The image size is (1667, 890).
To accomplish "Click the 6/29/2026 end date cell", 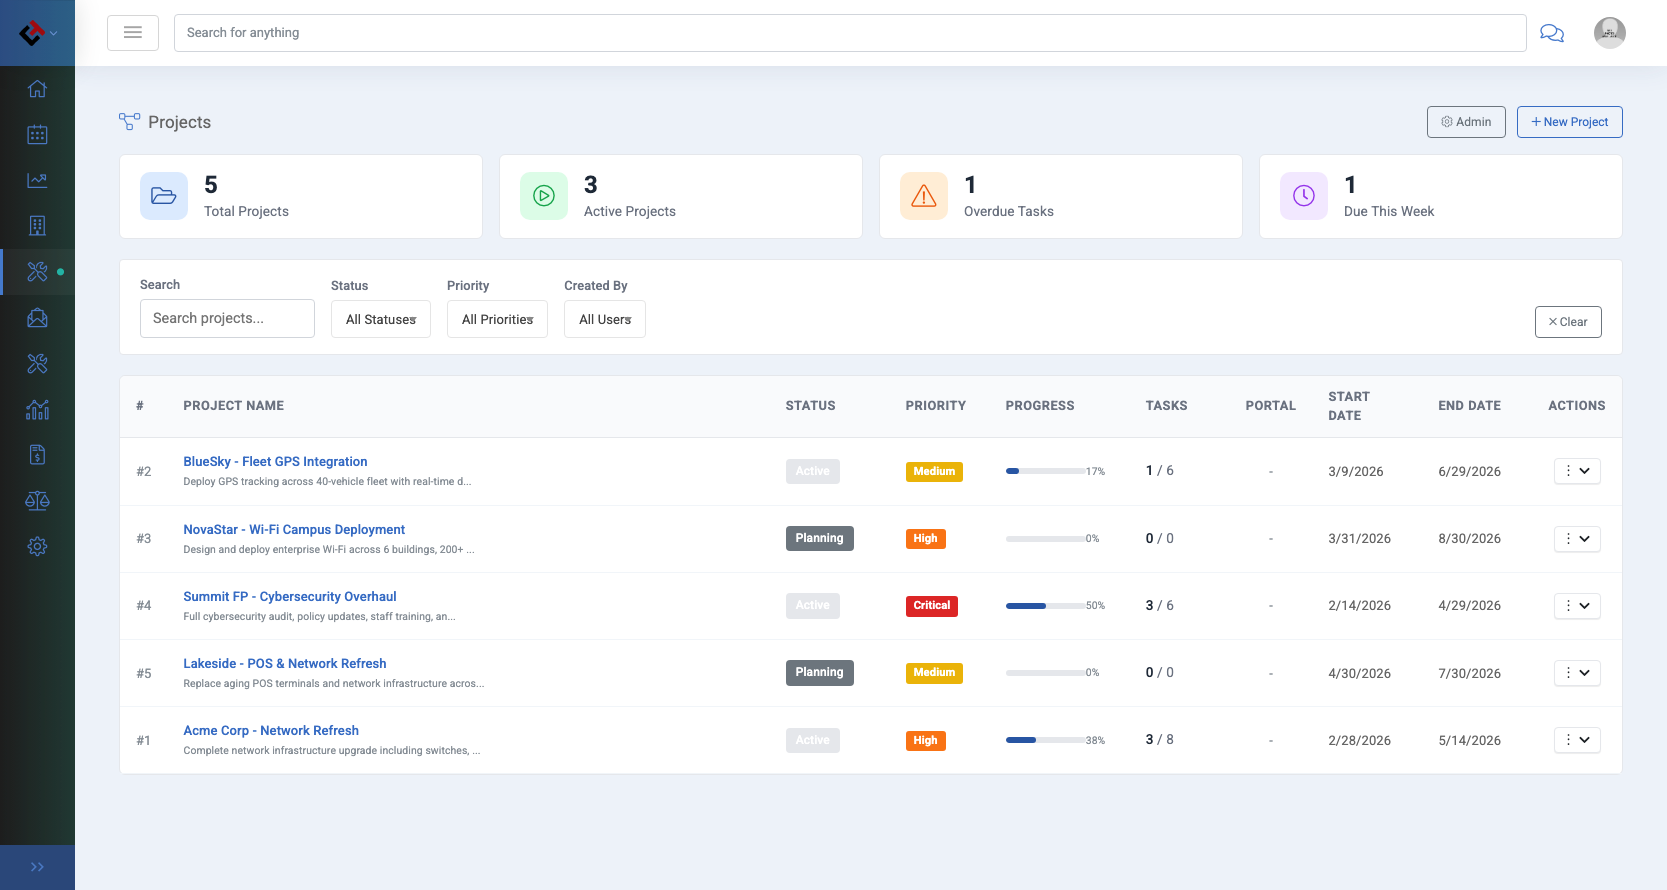I will click(1469, 472).
